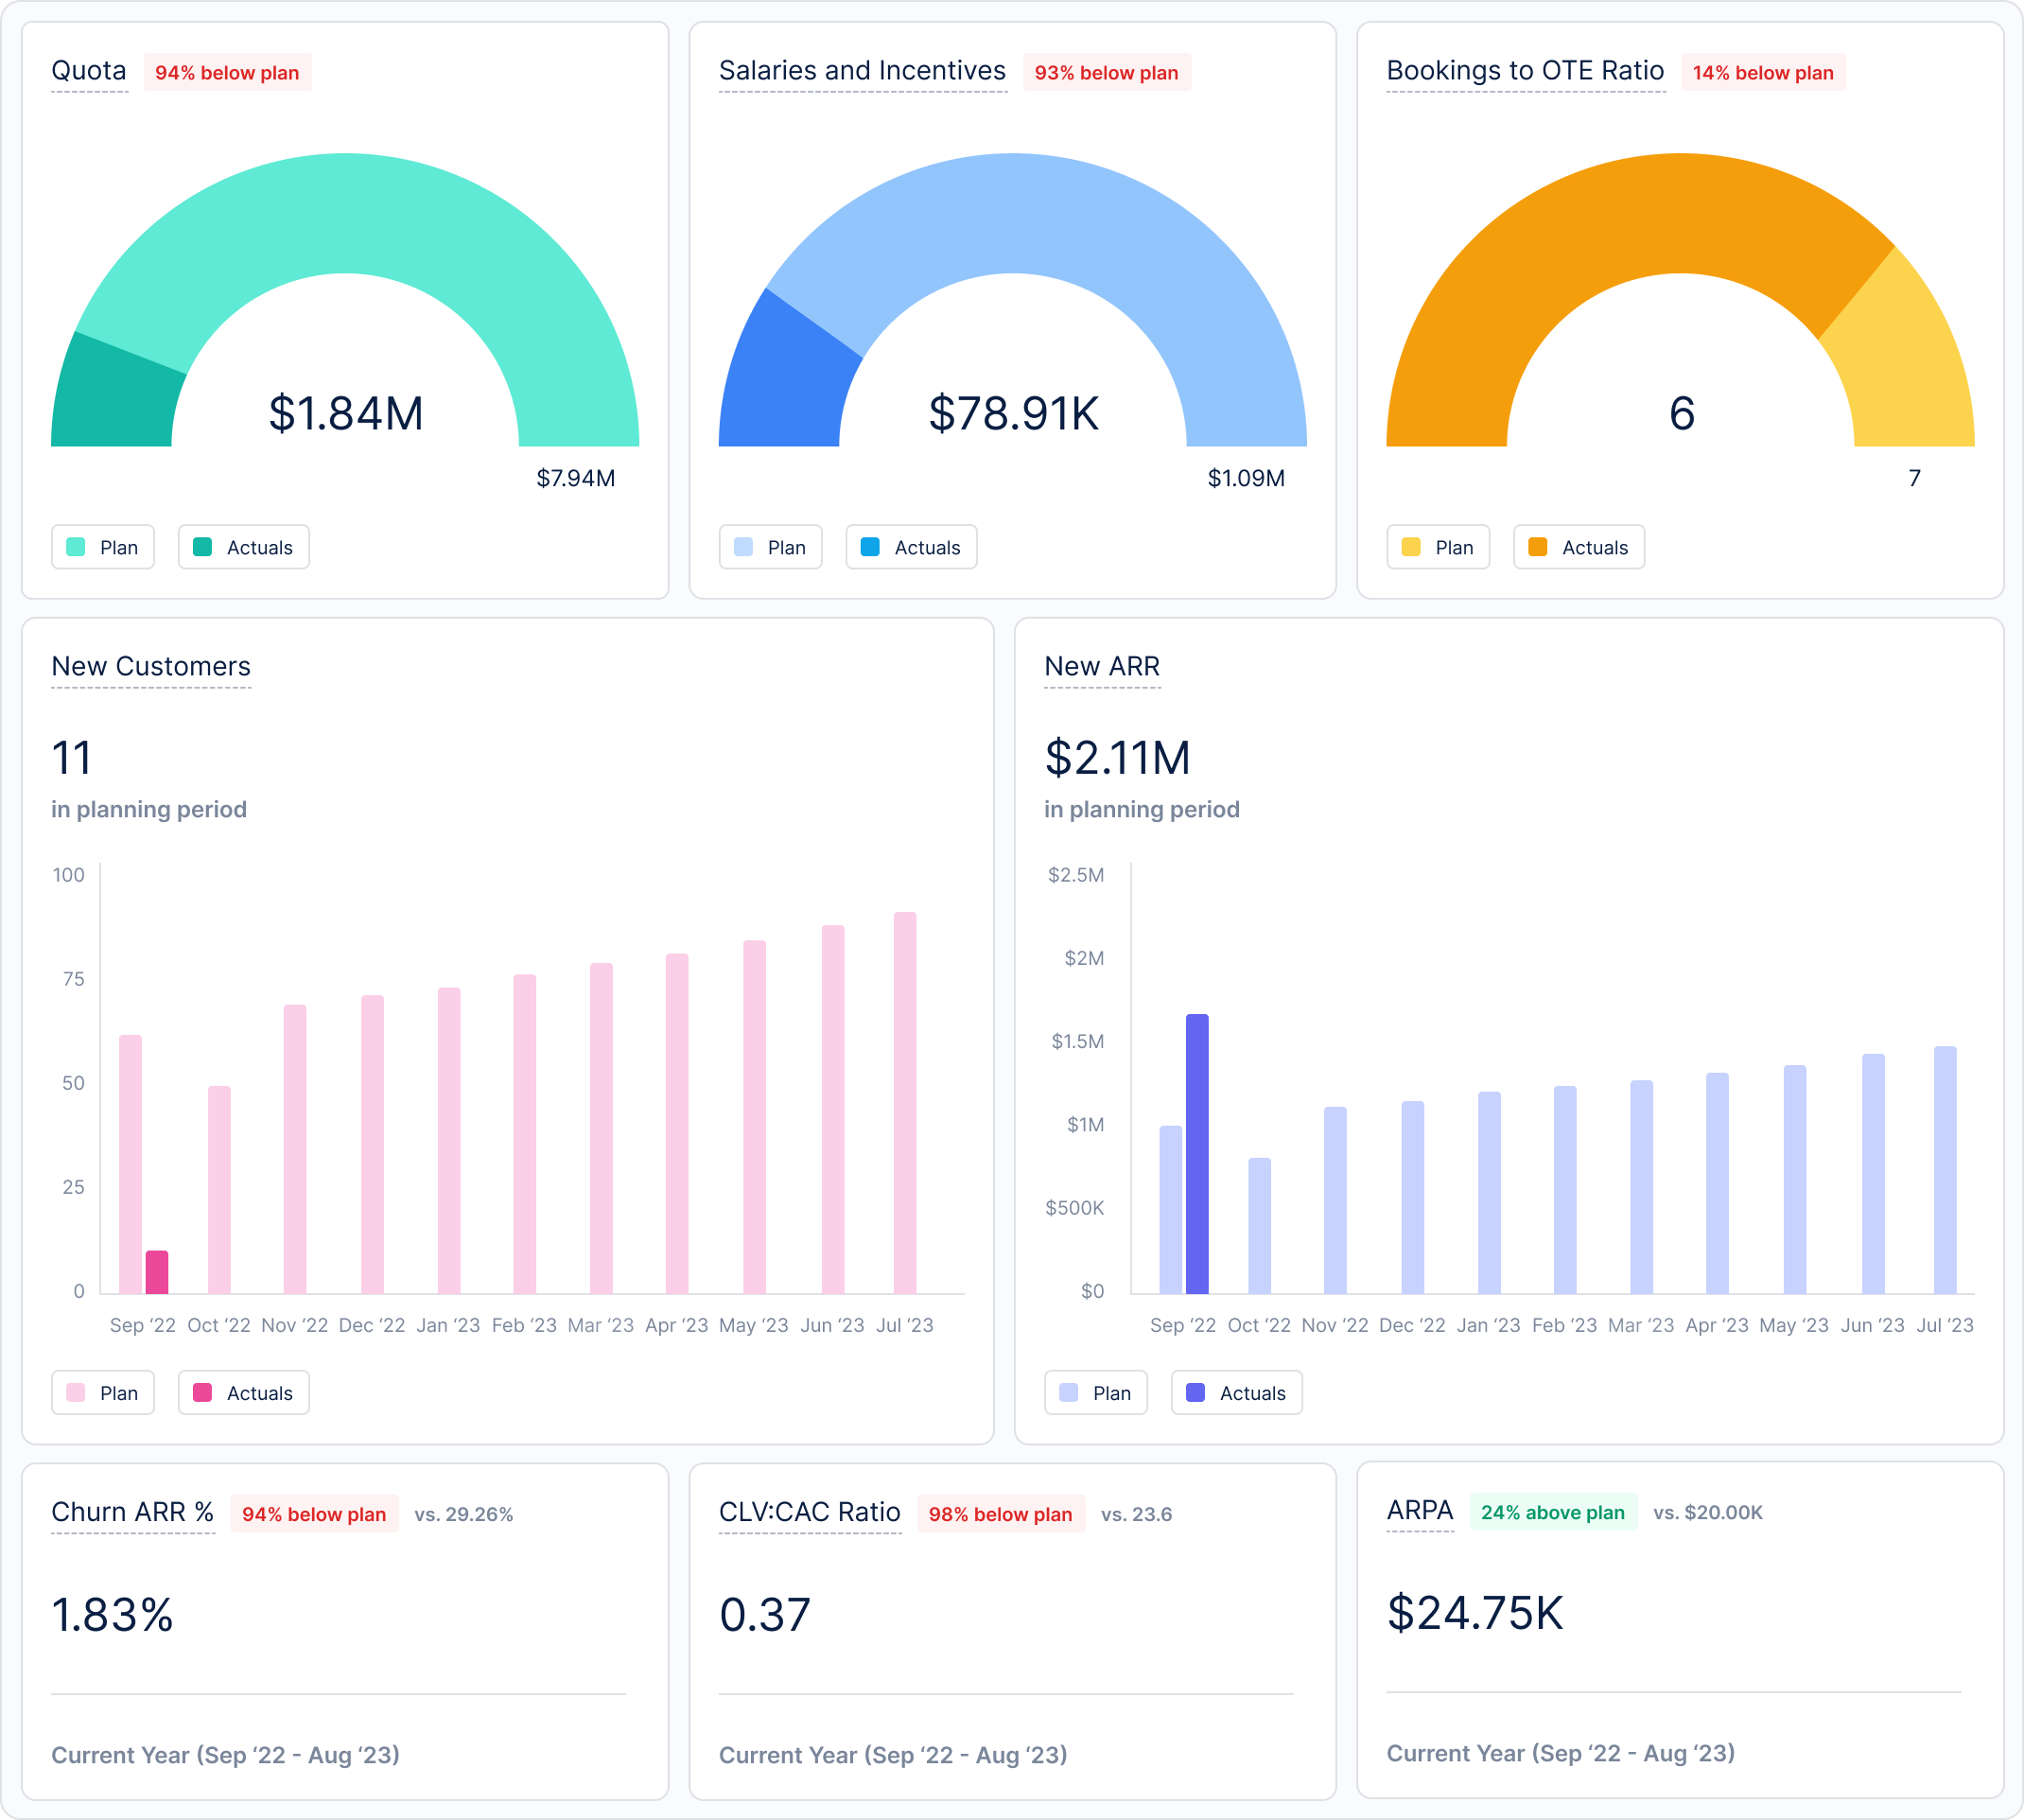Viewport: 2024px width, 1820px height.
Task: Open the Salaries and Incentives widget title
Action: click(x=861, y=71)
